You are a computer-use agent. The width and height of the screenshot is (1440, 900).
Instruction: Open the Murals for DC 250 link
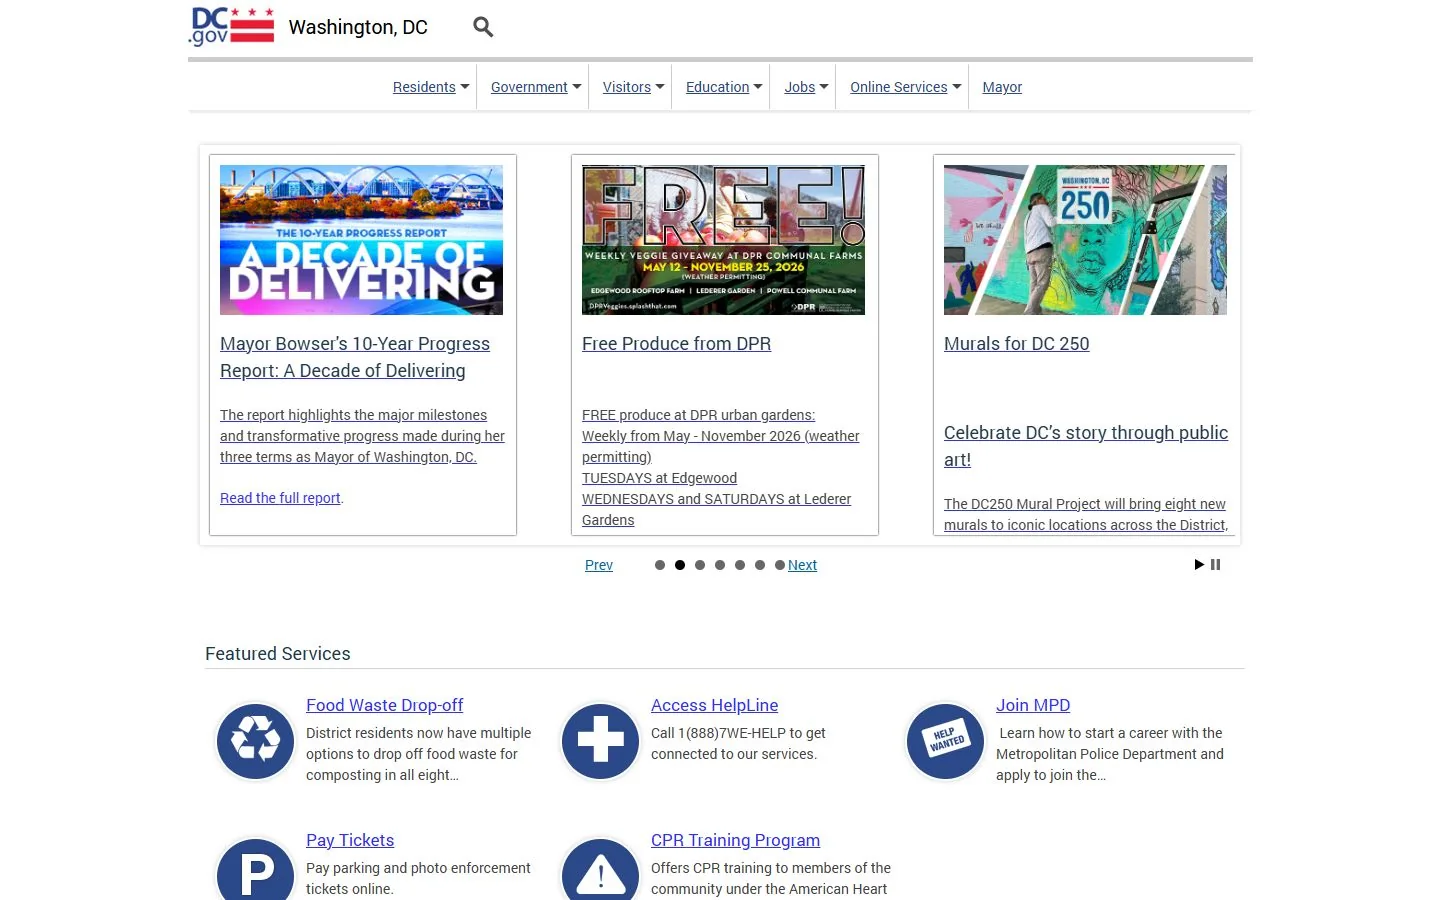(1016, 344)
